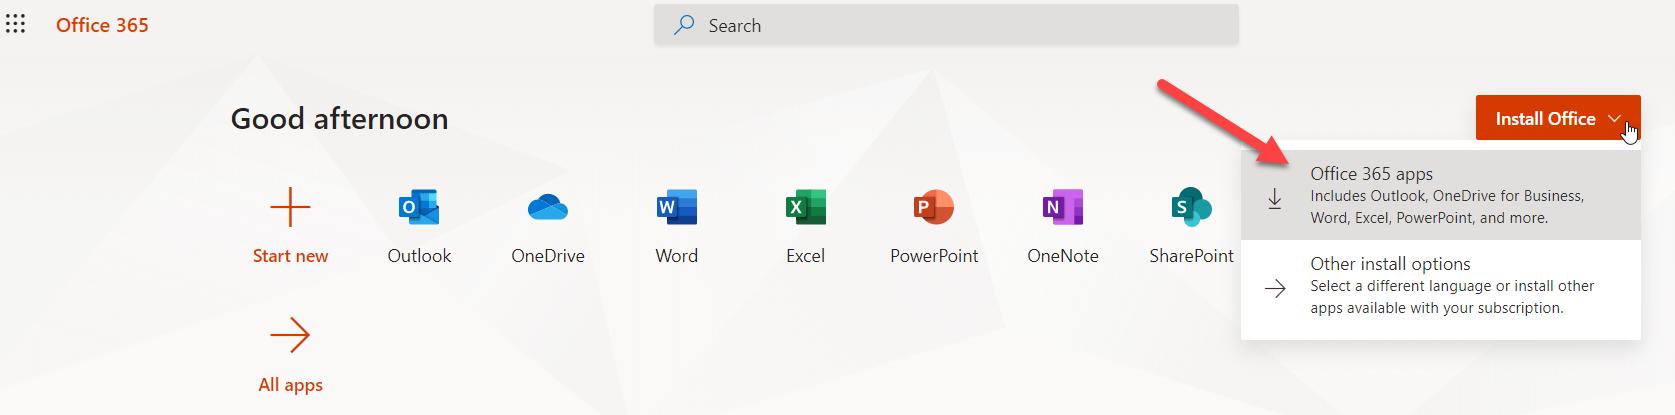Open the Install Office dropdown button
Screen dimensions: 1675x415
coord(1558,118)
